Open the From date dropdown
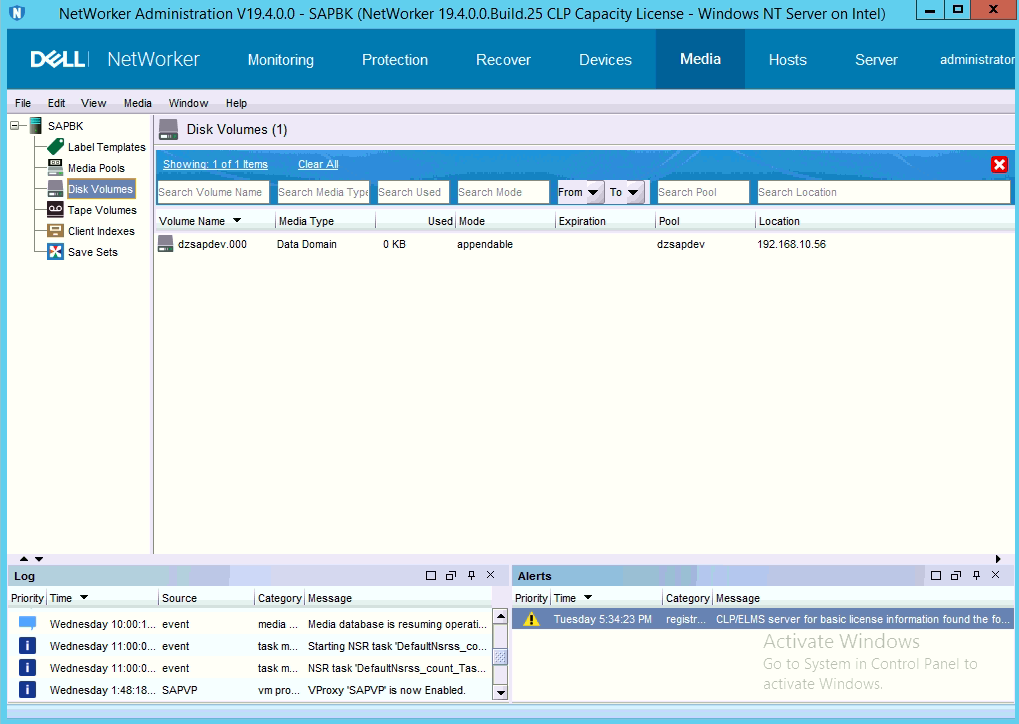Viewport: 1019px width, 724px height. point(593,192)
